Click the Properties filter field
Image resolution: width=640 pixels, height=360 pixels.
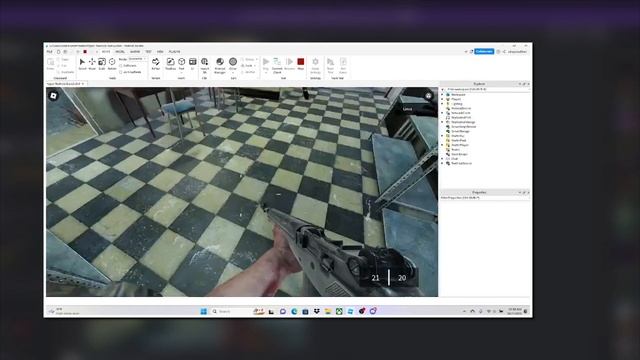pos(485,198)
